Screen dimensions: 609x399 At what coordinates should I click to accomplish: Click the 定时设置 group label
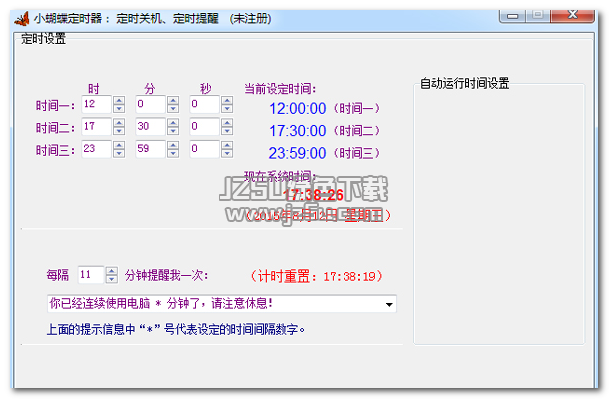pyautogui.click(x=44, y=39)
